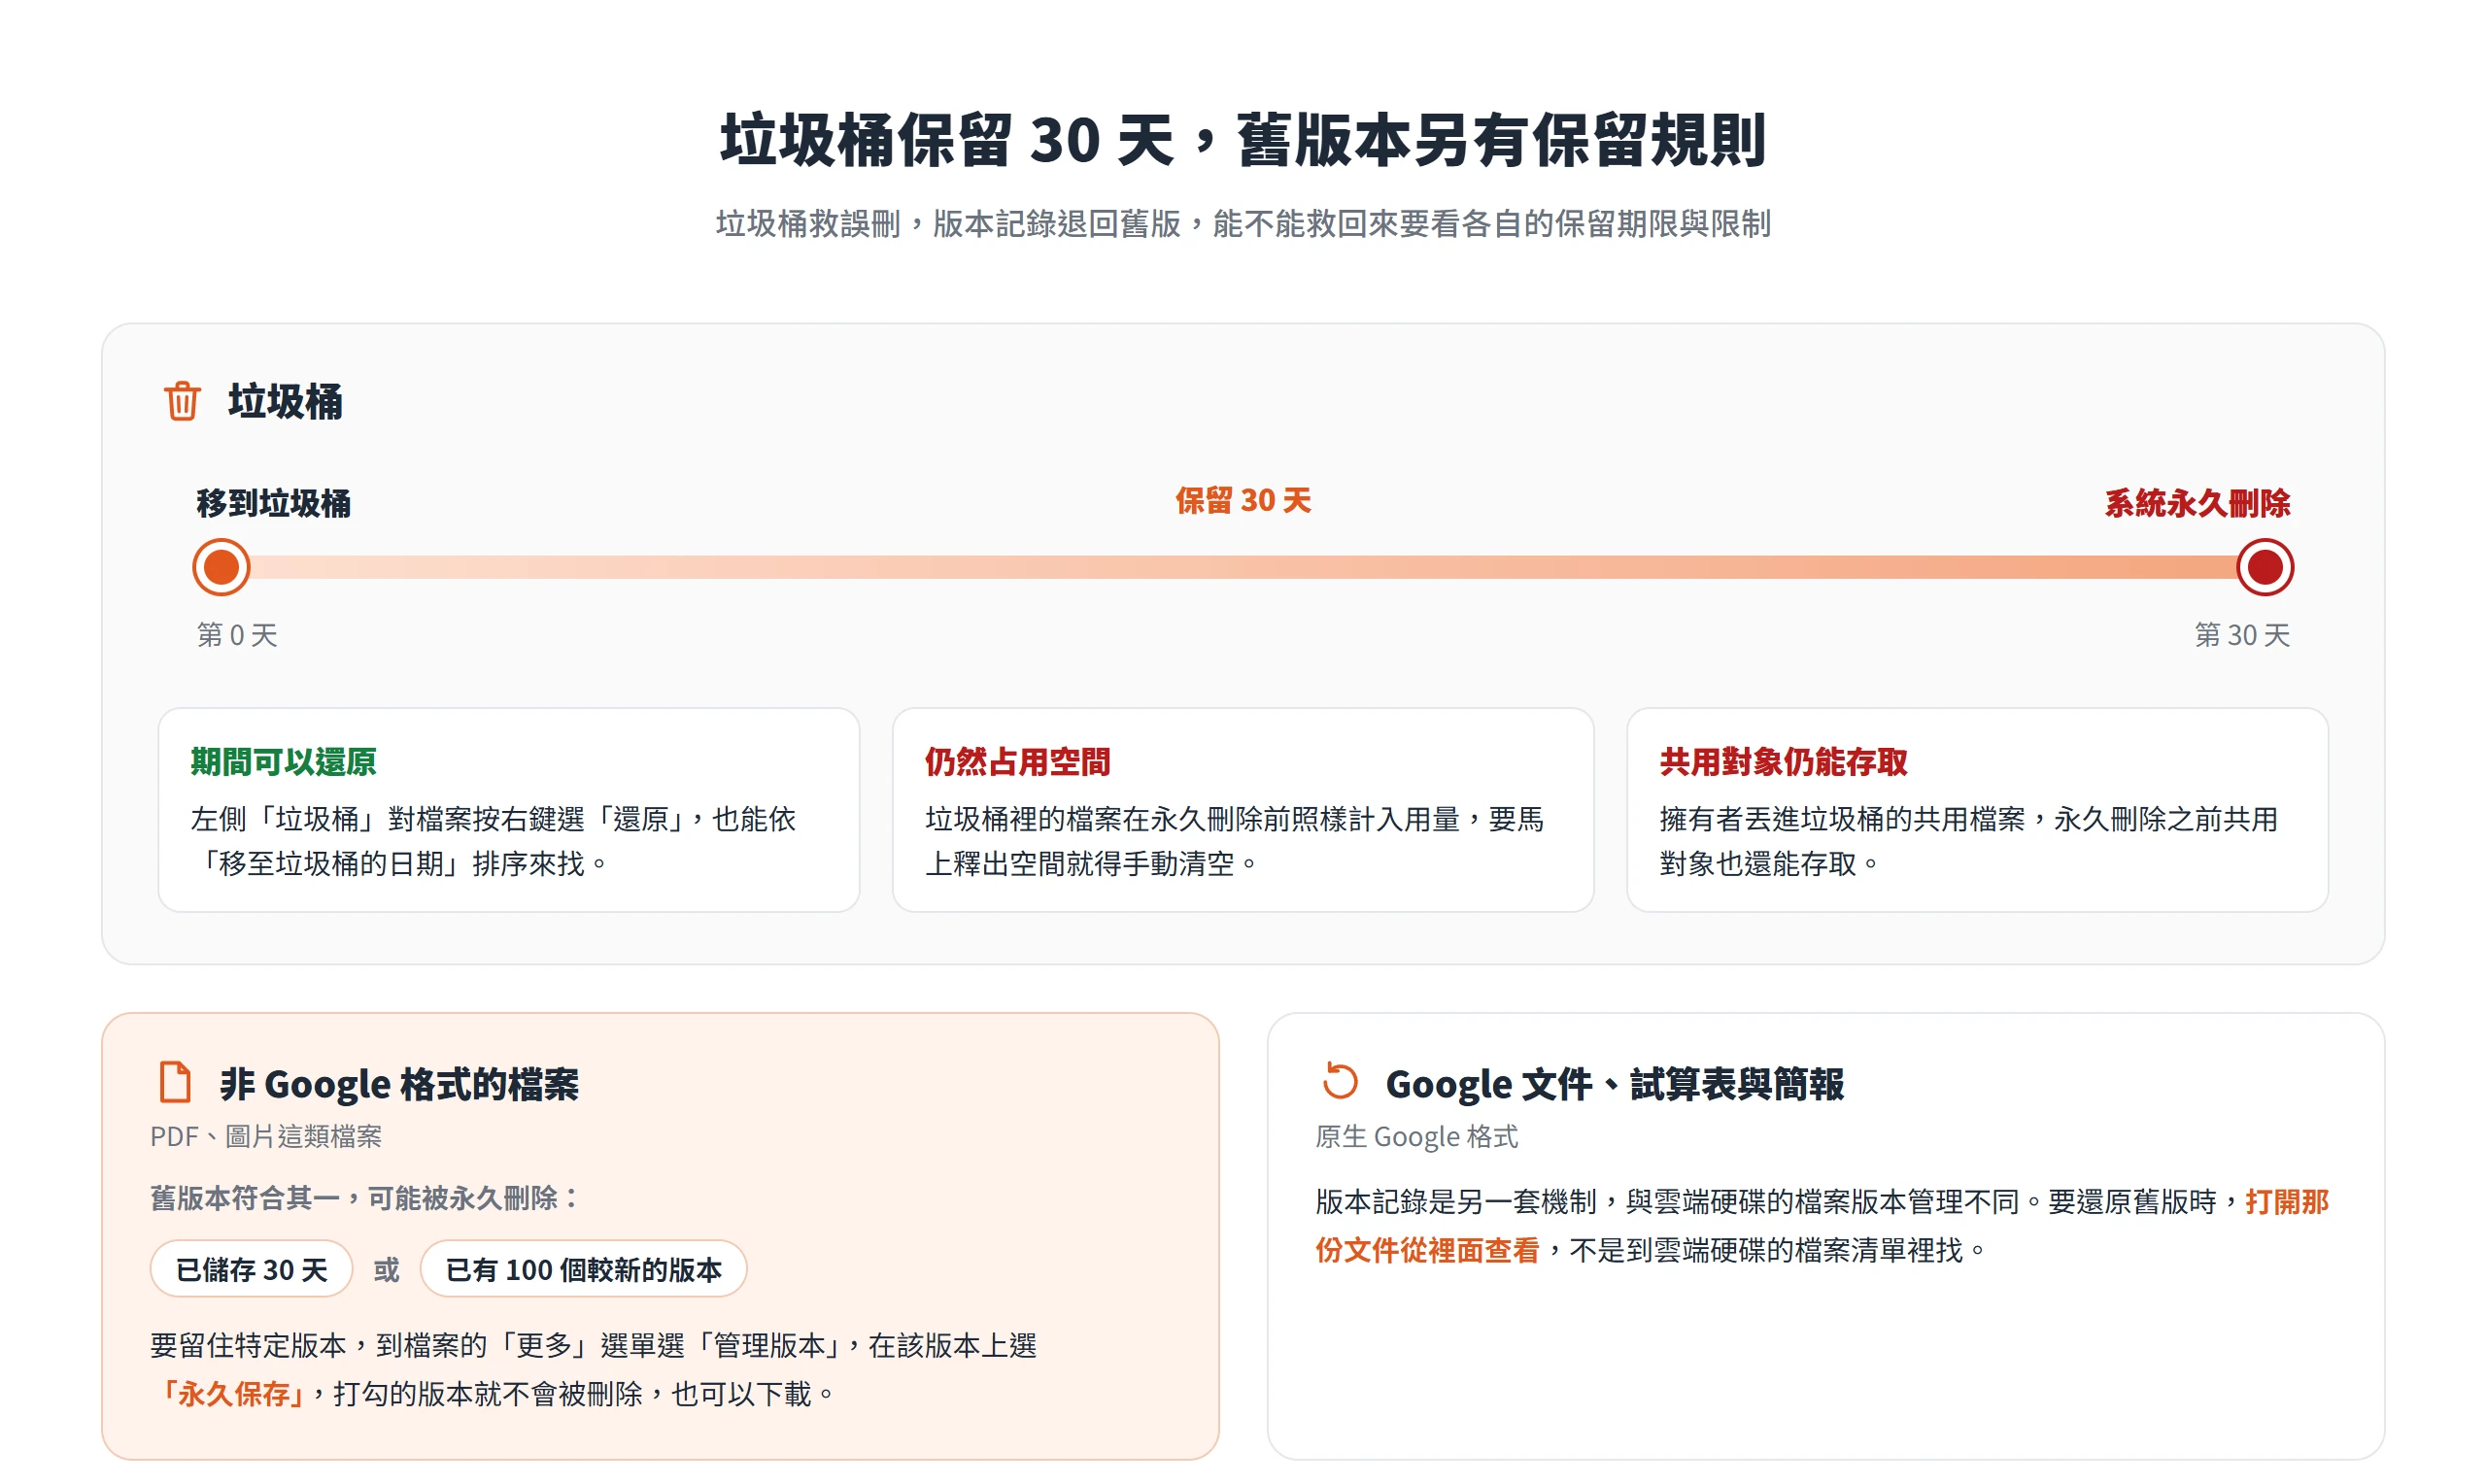Click the 原生 Google 格式 caption
Screen dimensions: 2487x1484
[1416, 1136]
